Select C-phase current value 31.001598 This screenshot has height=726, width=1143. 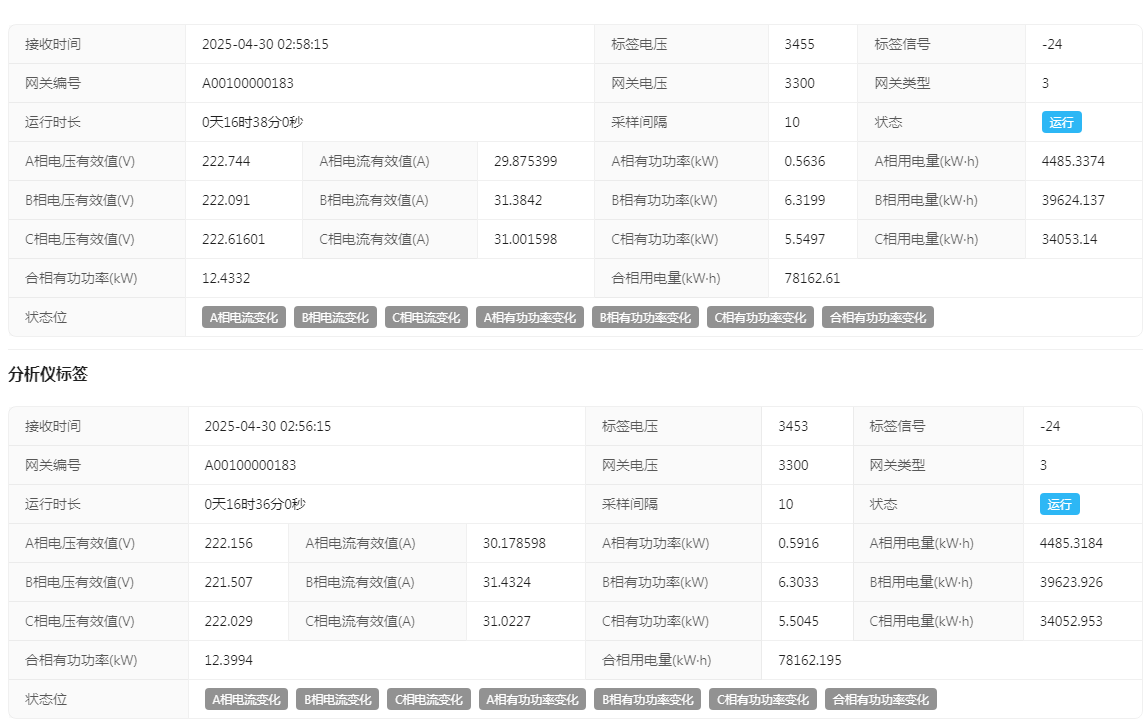[526, 239]
